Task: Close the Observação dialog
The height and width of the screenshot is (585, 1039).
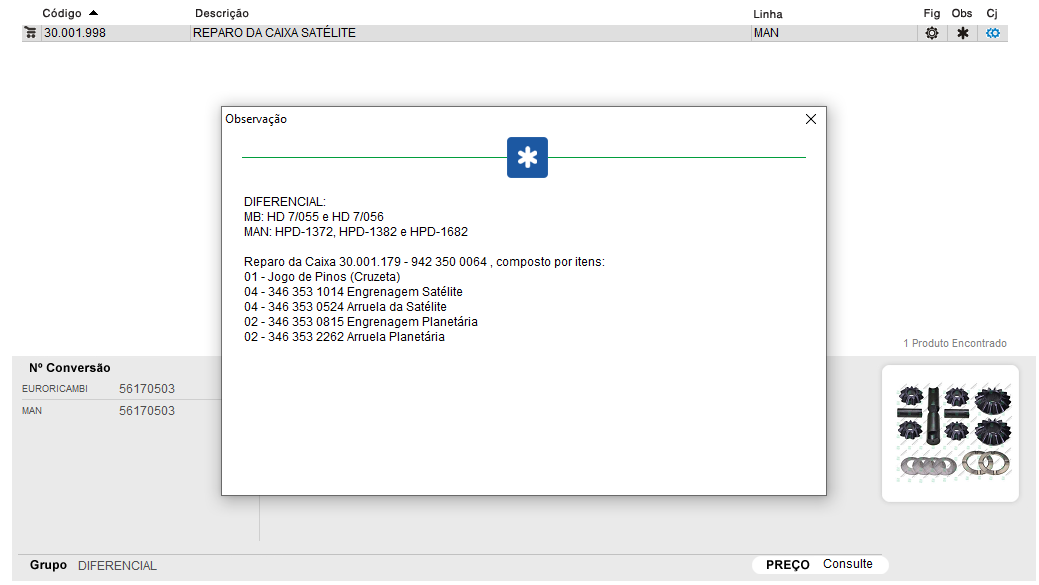Action: point(811,119)
